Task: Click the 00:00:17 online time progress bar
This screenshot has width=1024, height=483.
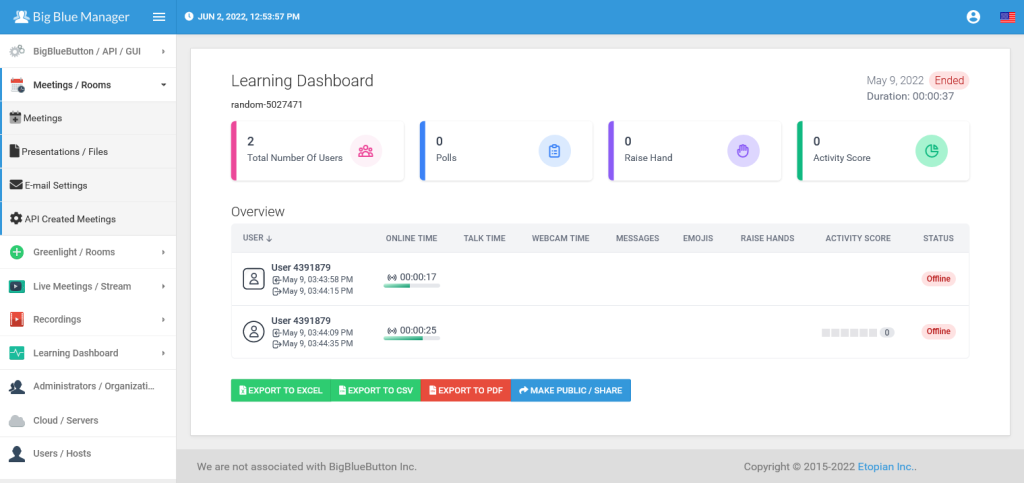Action: pos(411,285)
